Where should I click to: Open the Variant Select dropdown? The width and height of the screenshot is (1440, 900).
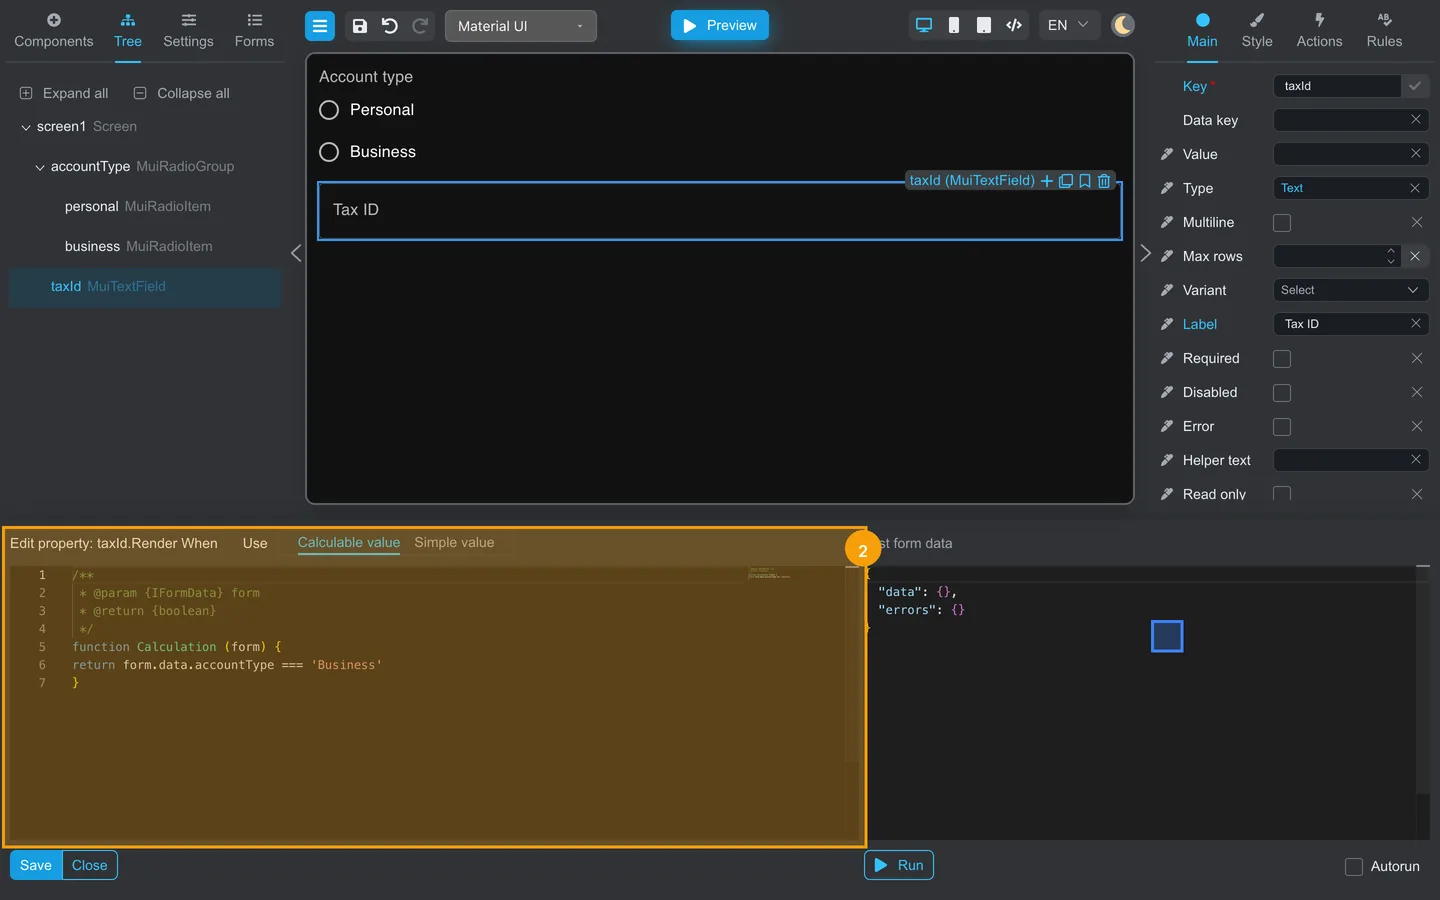(1350, 290)
